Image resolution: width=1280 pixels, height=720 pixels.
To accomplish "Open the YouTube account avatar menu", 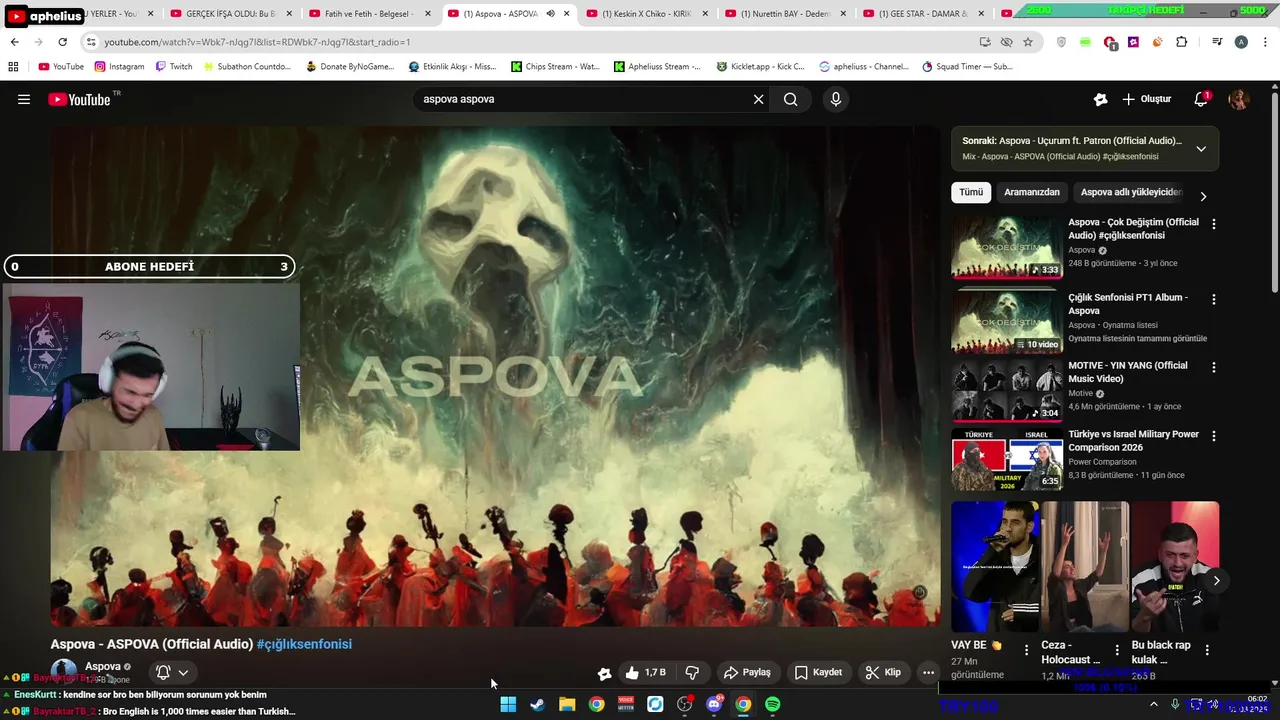I will pyautogui.click(x=1239, y=99).
